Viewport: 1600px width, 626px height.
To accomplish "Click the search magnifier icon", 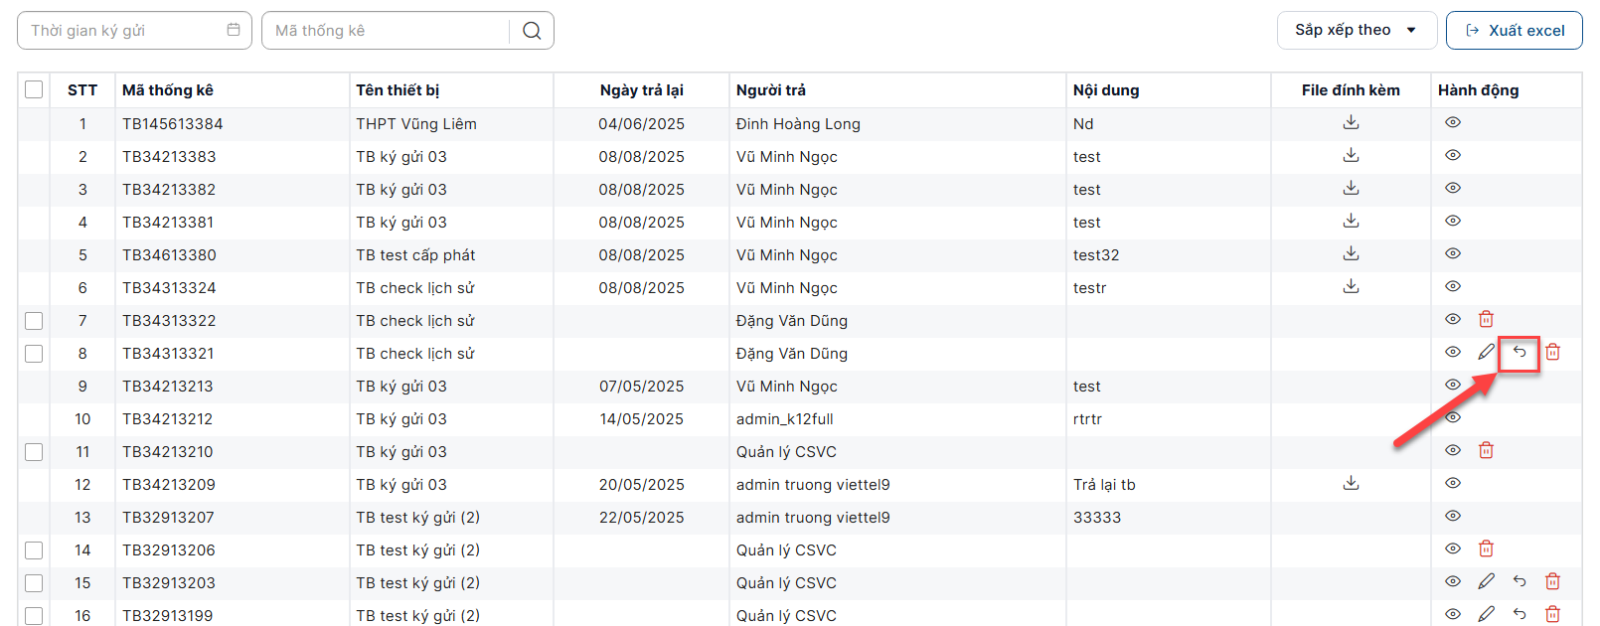I will click(532, 31).
